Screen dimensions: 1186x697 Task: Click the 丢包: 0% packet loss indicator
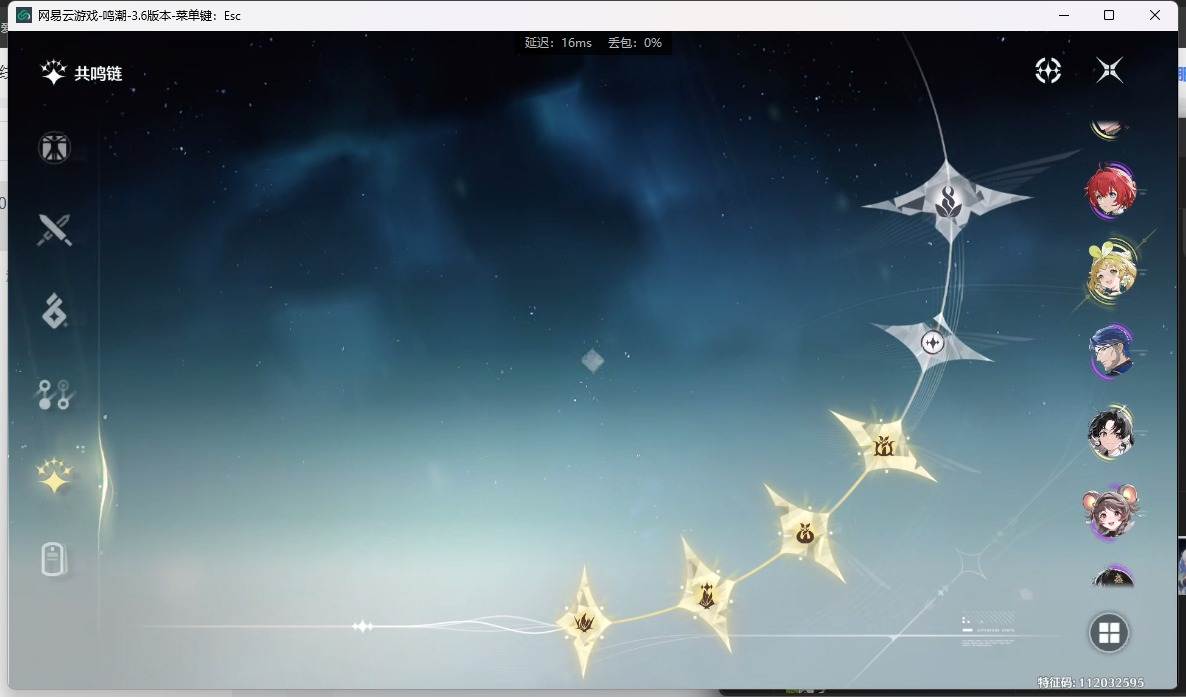click(635, 43)
